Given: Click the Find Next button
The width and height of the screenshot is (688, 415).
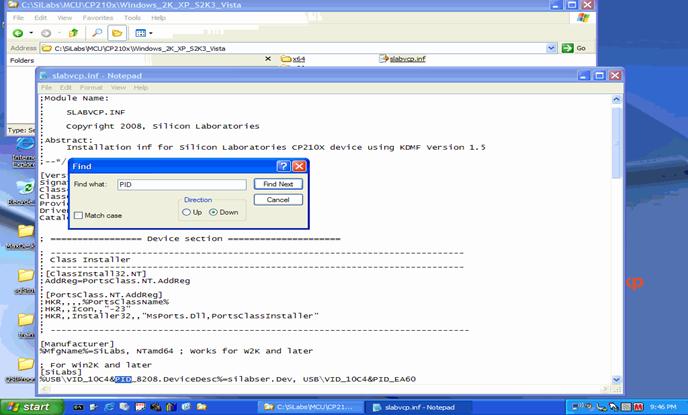Looking at the screenshot, I should pyautogui.click(x=278, y=184).
